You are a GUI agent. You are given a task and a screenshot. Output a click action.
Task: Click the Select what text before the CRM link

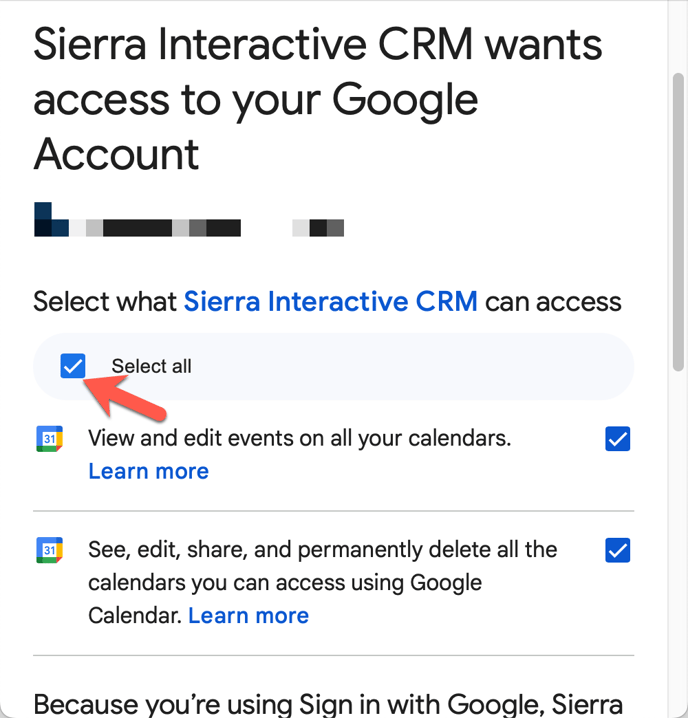[105, 301]
